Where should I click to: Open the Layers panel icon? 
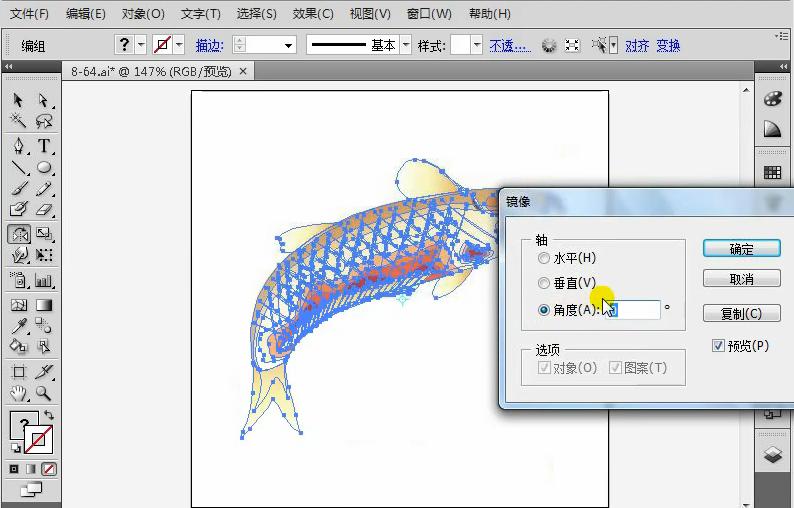point(773,454)
